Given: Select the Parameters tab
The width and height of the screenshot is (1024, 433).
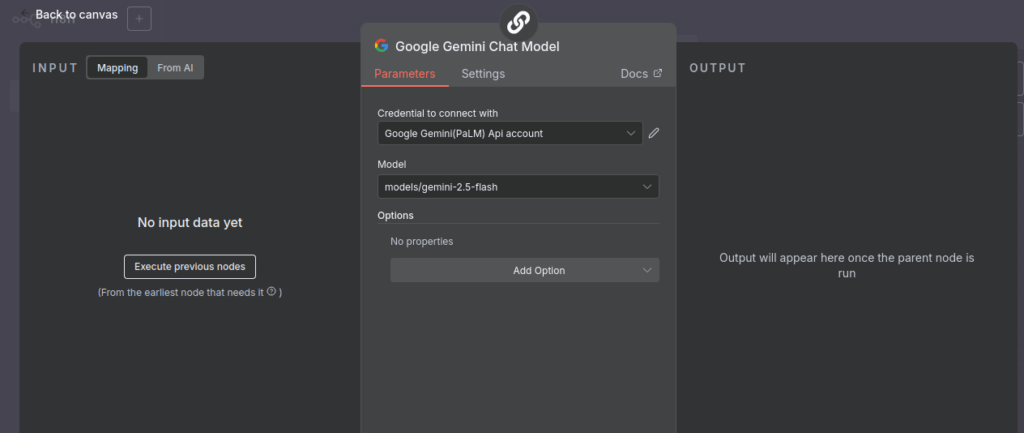Looking at the screenshot, I should click(x=405, y=74).
